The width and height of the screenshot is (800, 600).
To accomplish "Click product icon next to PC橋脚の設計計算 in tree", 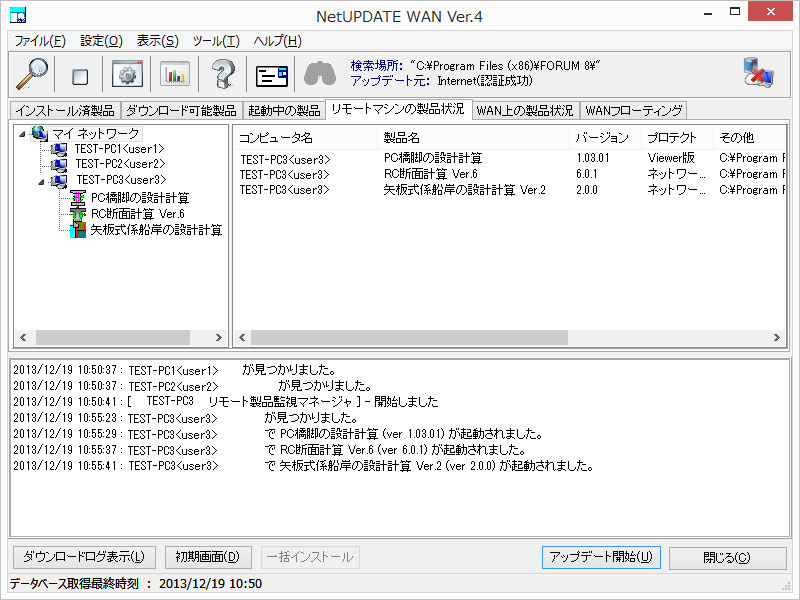I will point(78,197).
